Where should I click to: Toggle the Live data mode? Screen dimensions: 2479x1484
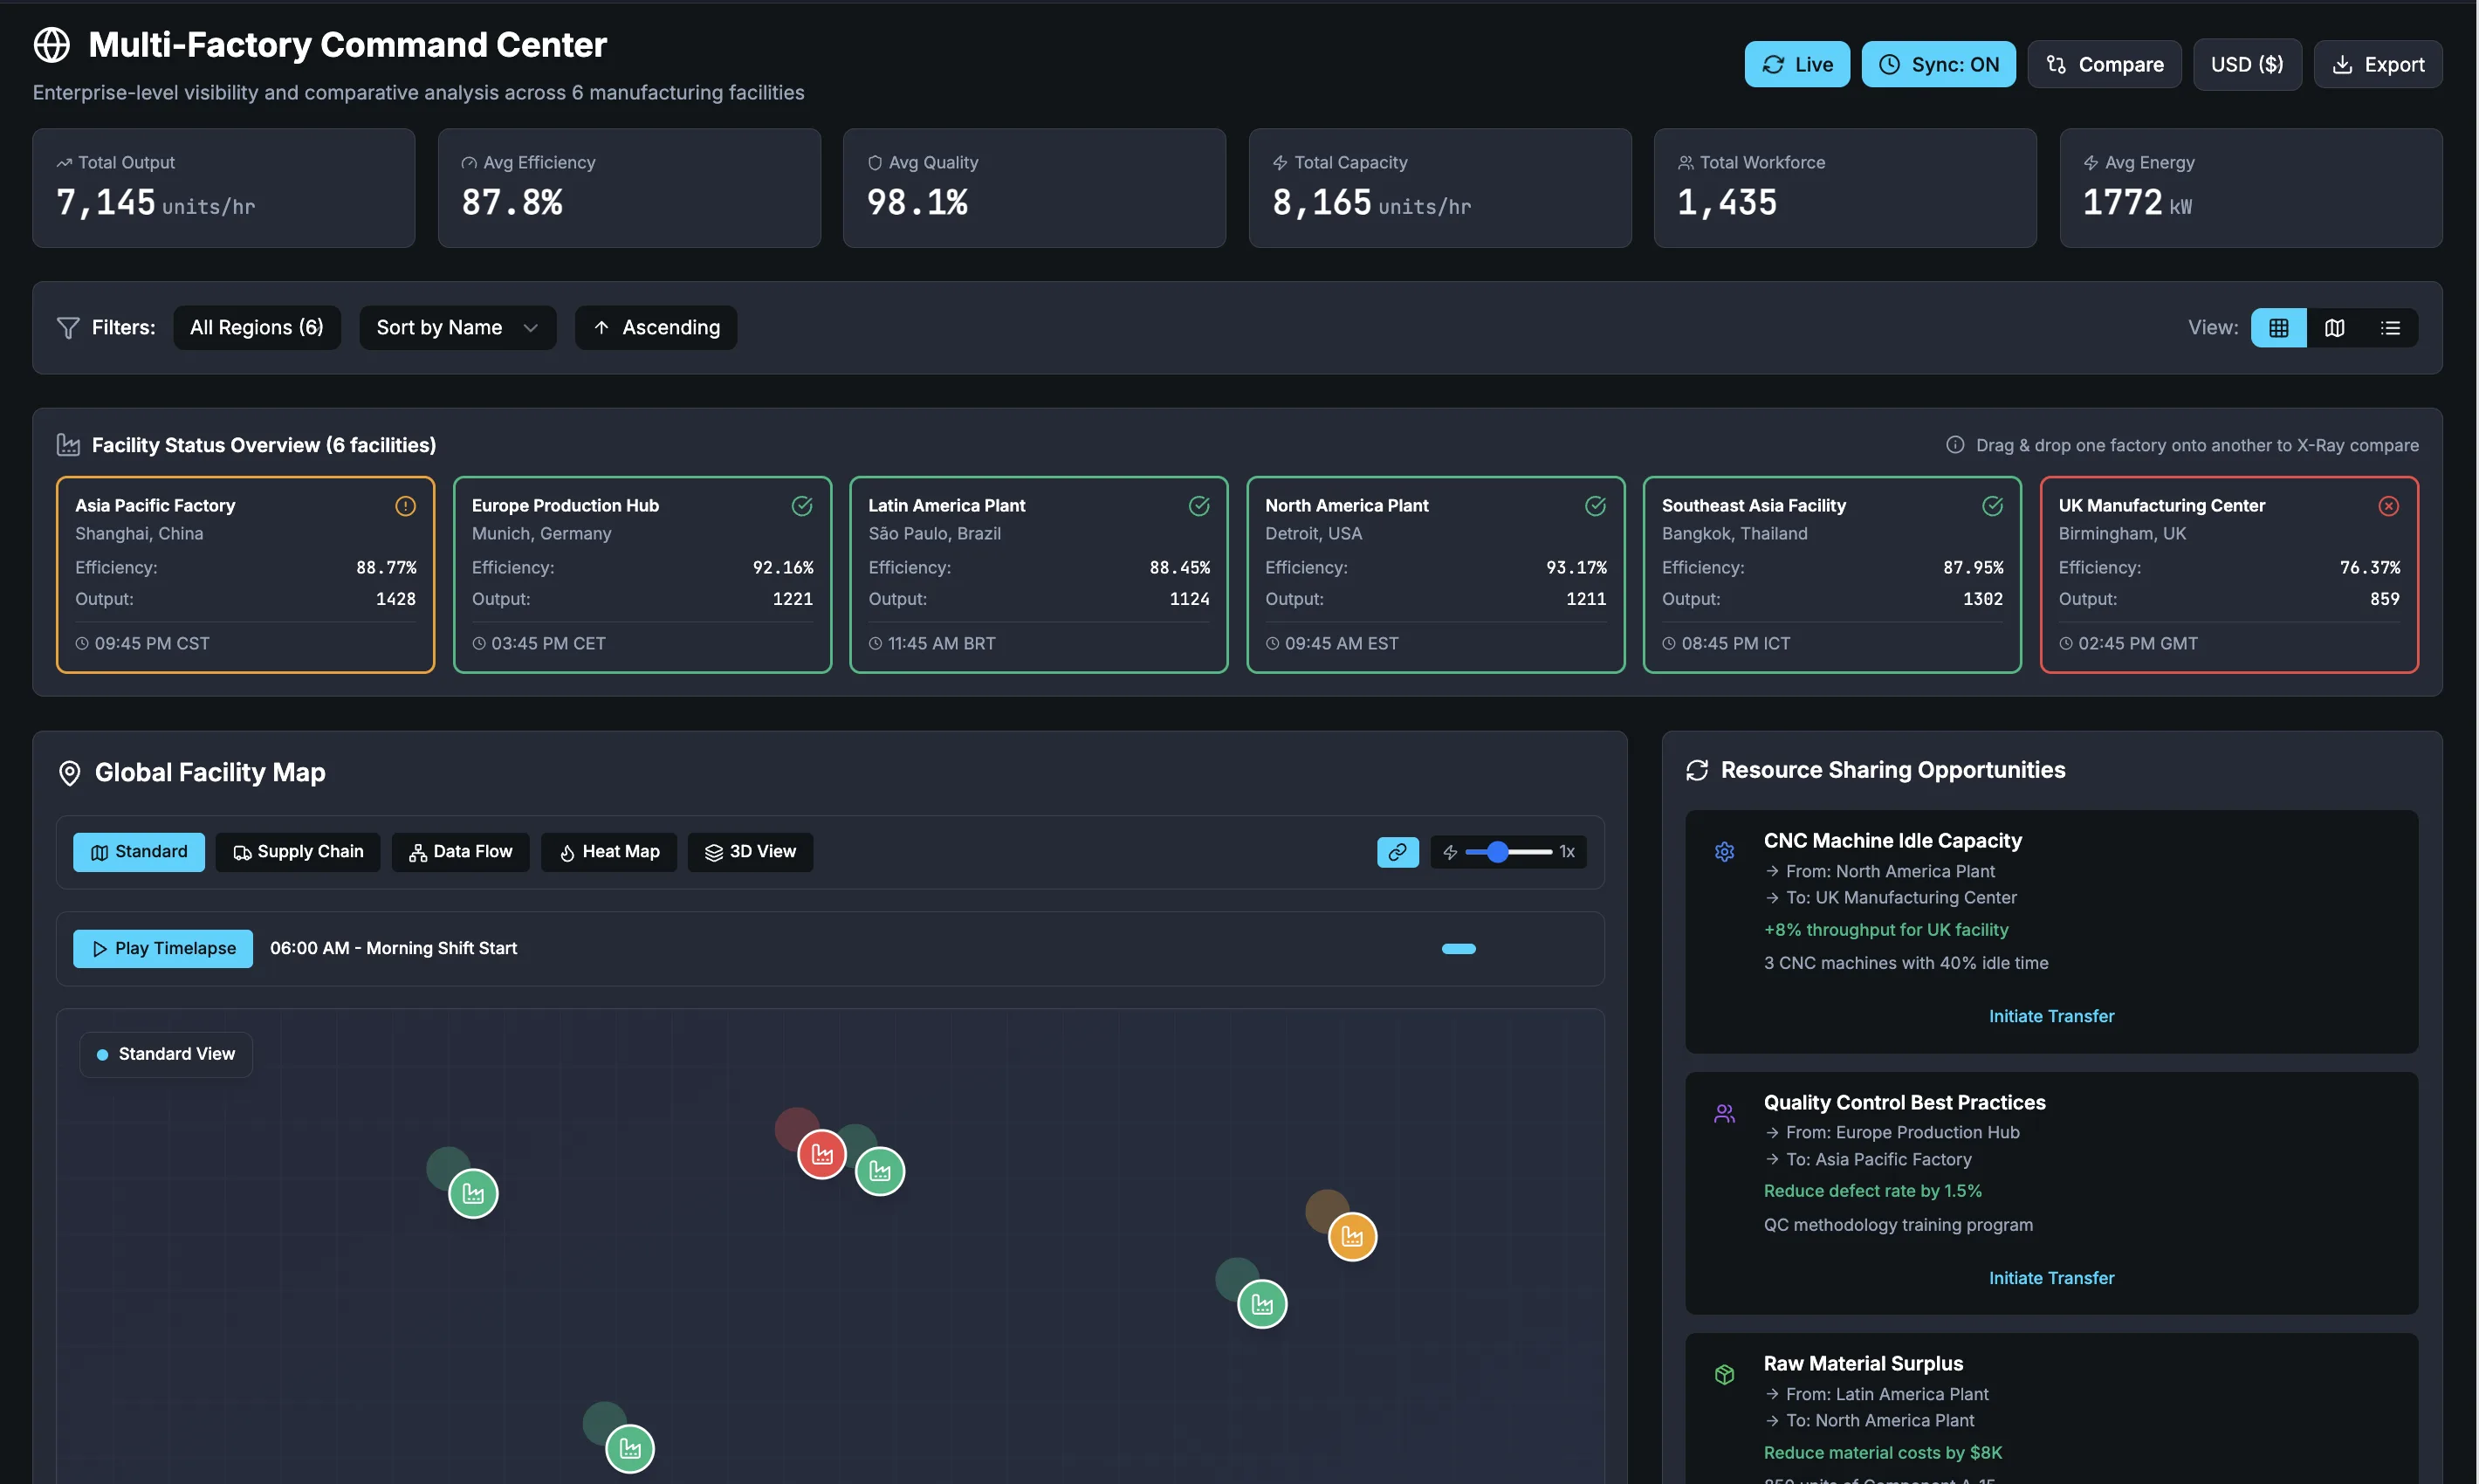click(1797, 64)
